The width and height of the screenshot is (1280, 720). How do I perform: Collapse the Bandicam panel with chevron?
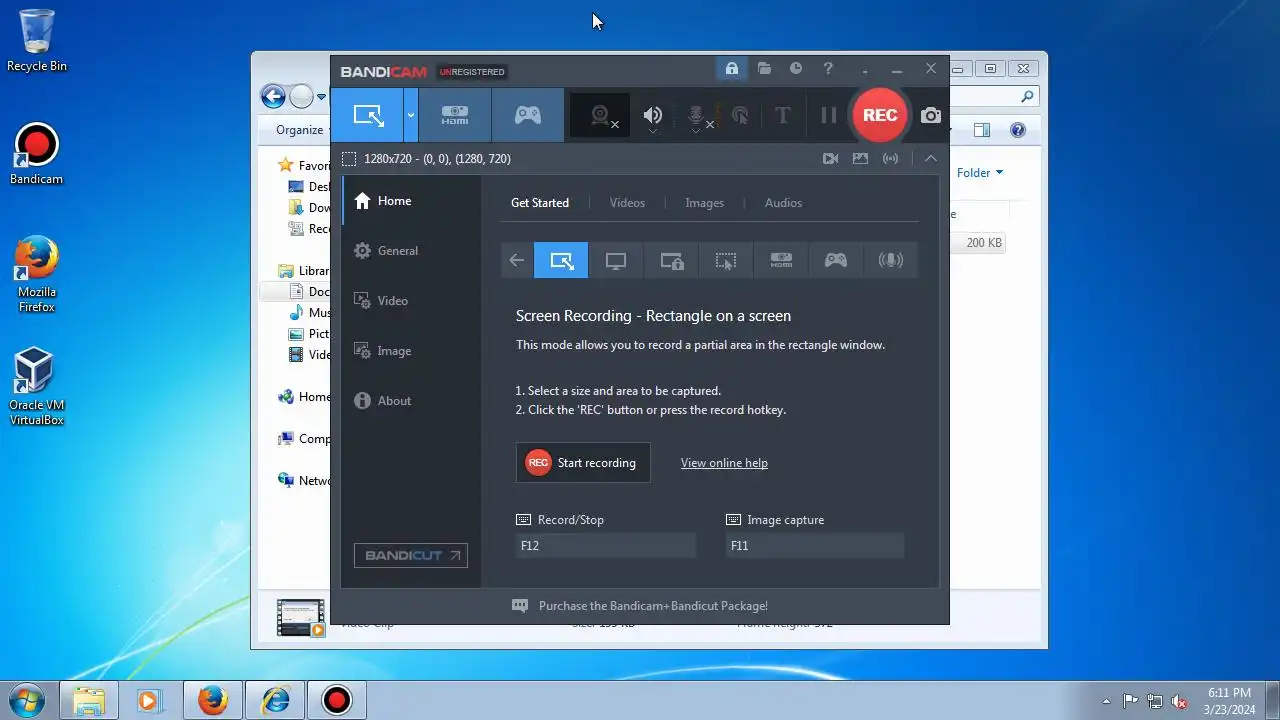pos(931,159)
